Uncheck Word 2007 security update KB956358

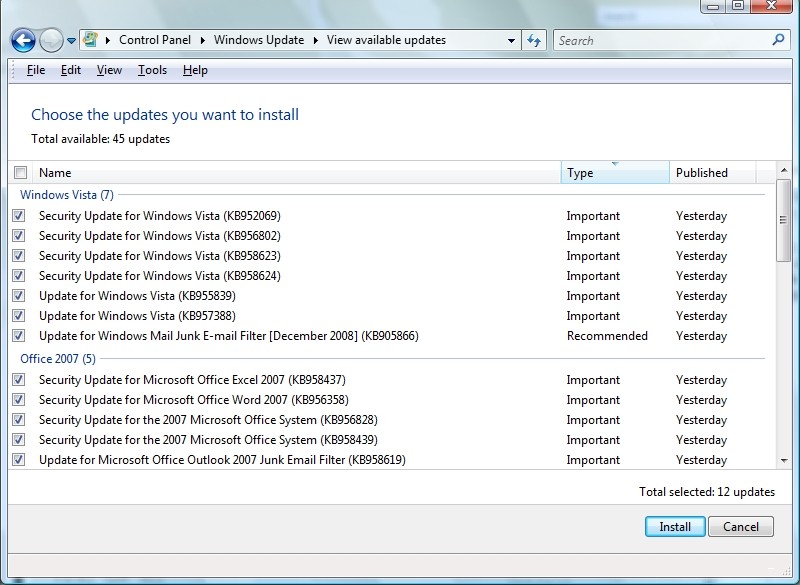point(19,399)
